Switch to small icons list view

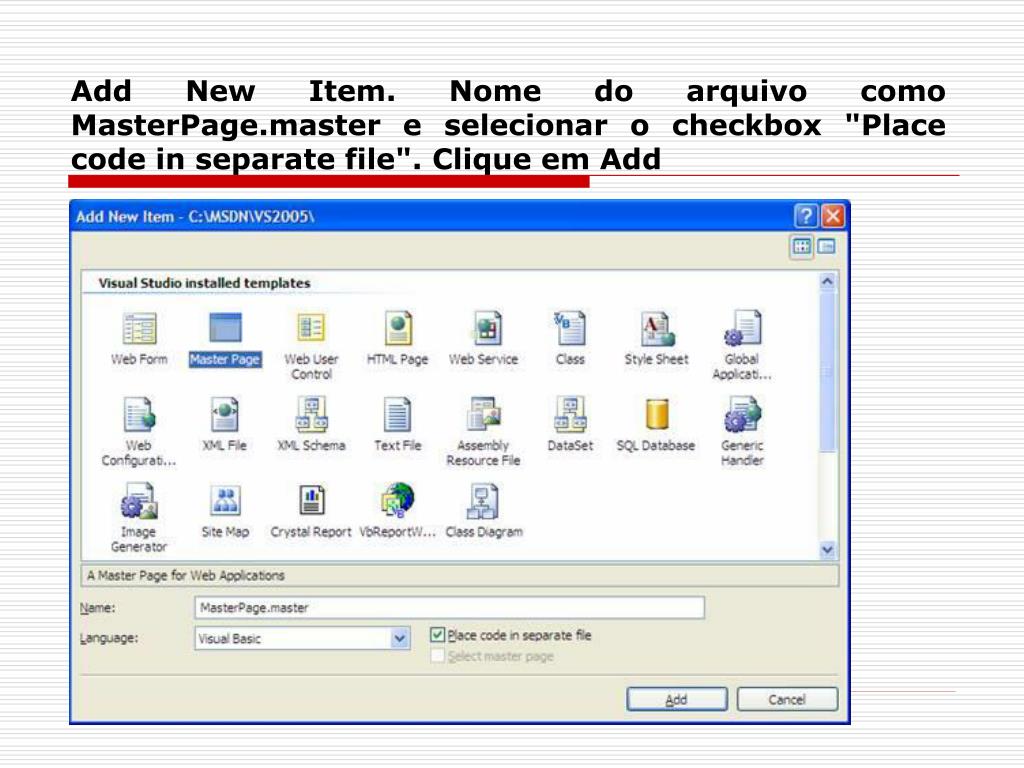click(826, 247)
